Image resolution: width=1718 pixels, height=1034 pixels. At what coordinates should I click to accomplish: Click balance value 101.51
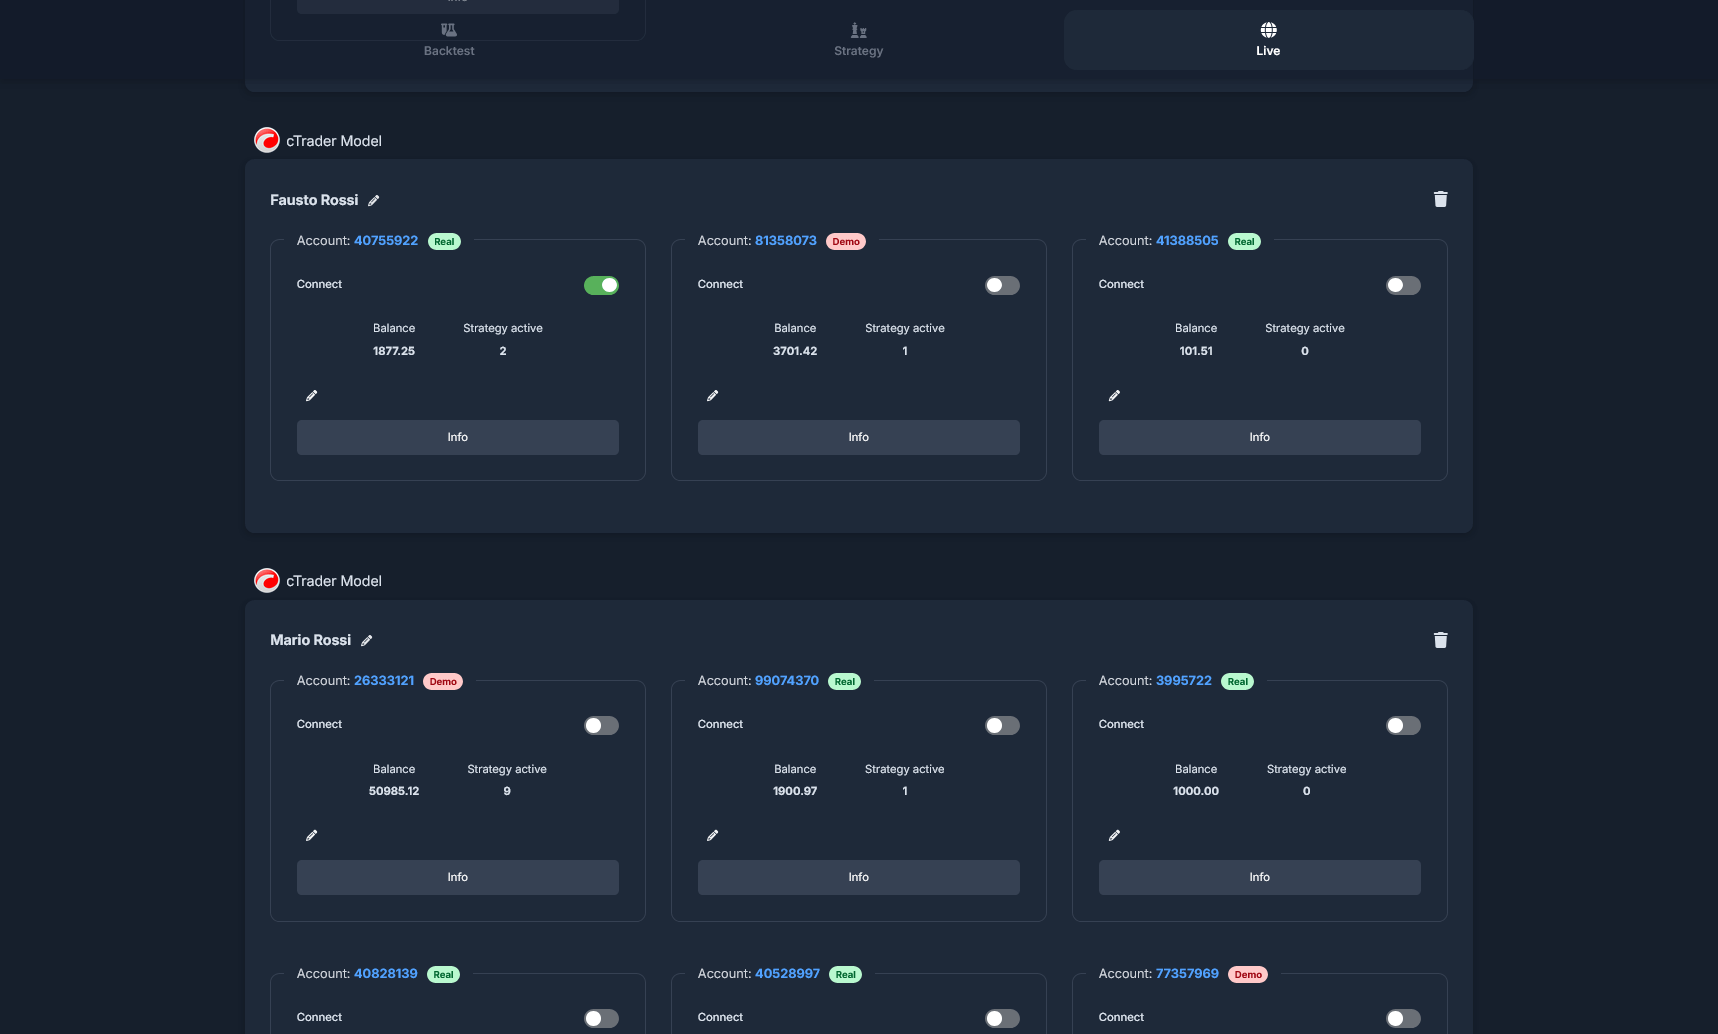(x=1196, y=351)
